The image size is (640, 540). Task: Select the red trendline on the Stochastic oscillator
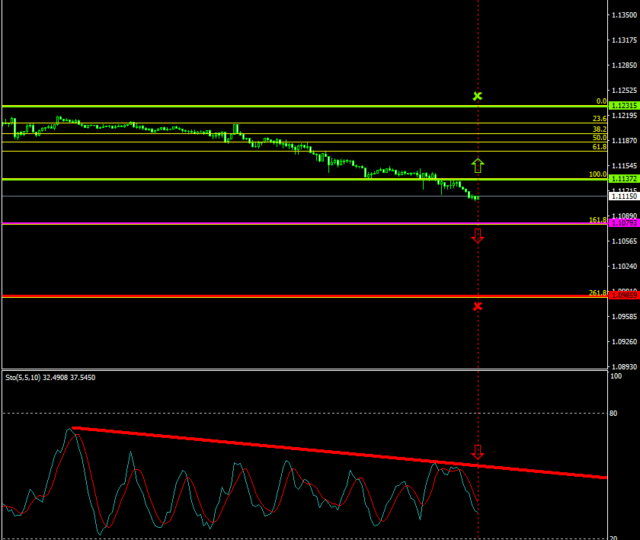pos(300,448)
